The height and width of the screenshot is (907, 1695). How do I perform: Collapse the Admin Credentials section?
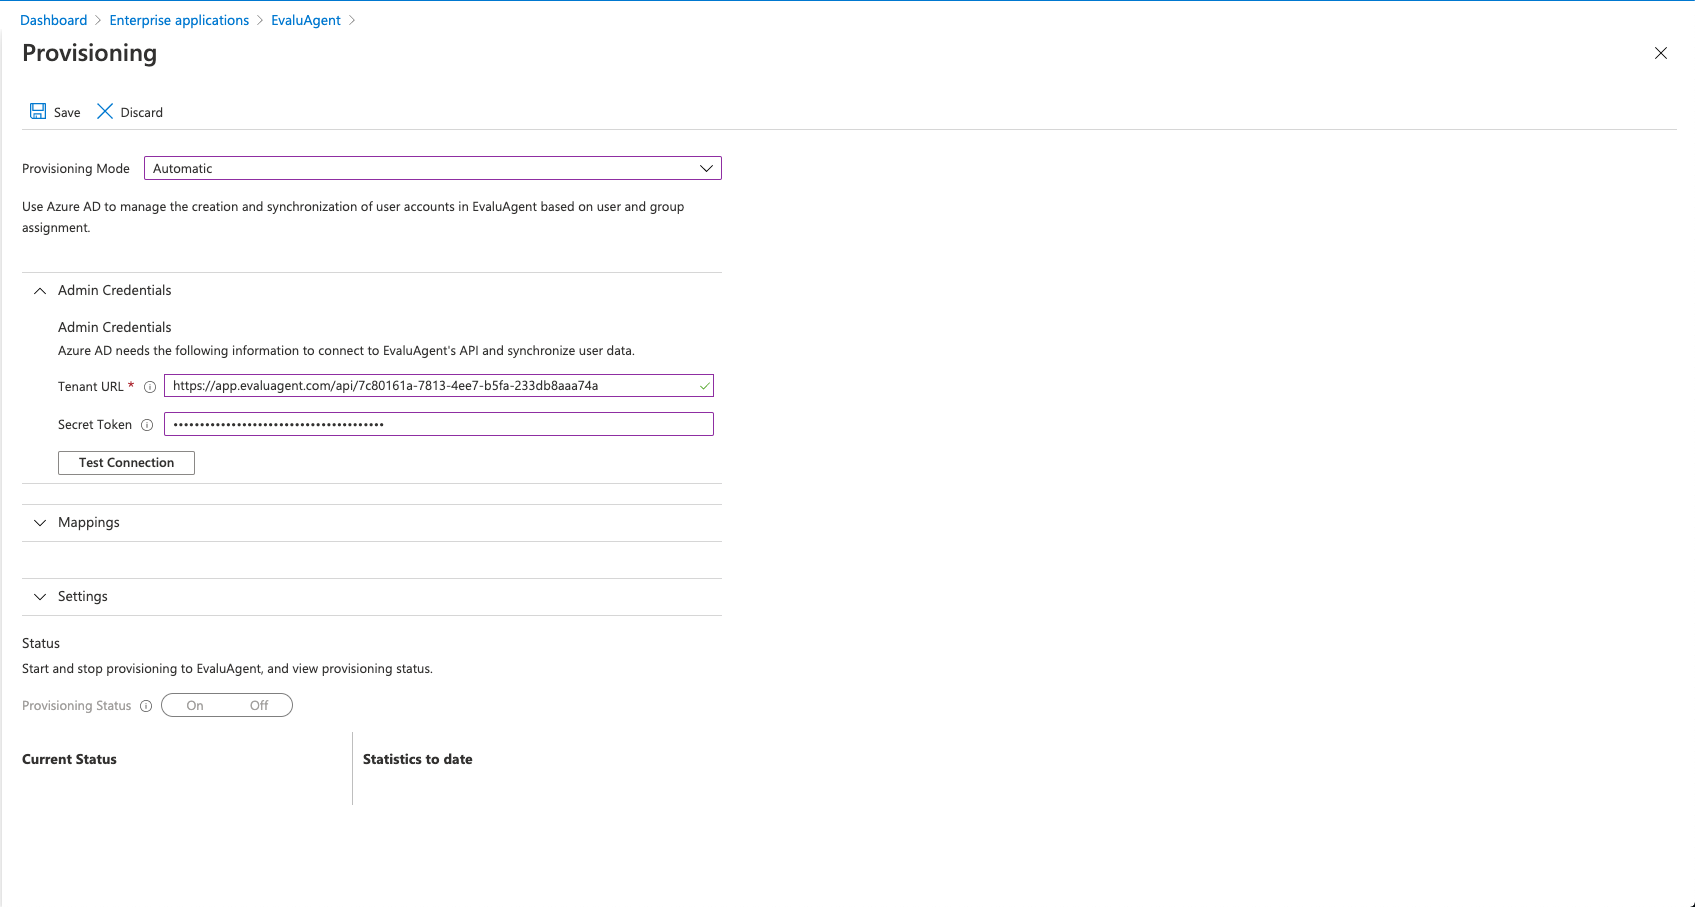[40, 291]
